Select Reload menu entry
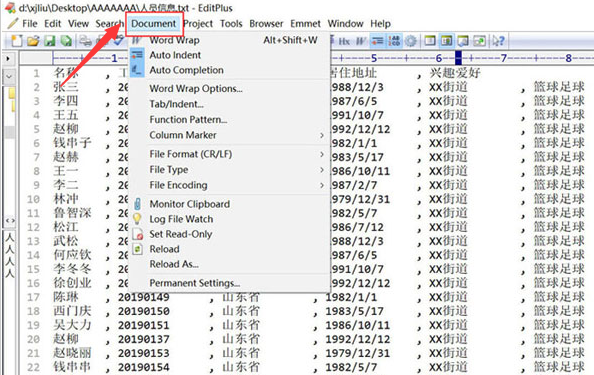Image resolution: width=594 pixels, height=375 pixels. 229,249
